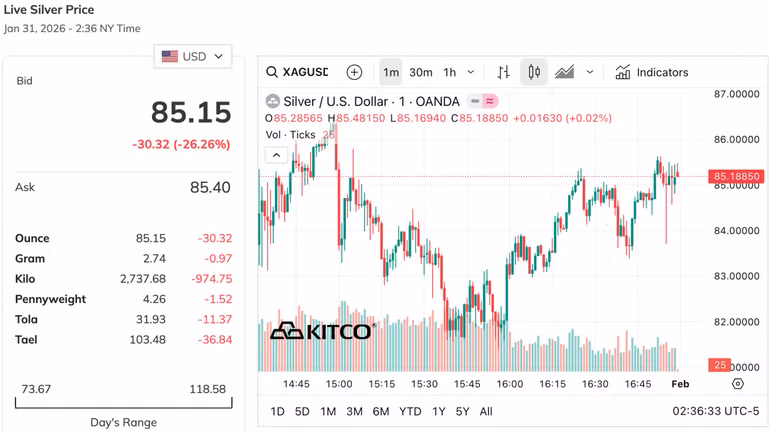Click the Indicators chart icon
Image resolution: width=770 pixels, height=432 pixels.
click(x=623, y=72)
